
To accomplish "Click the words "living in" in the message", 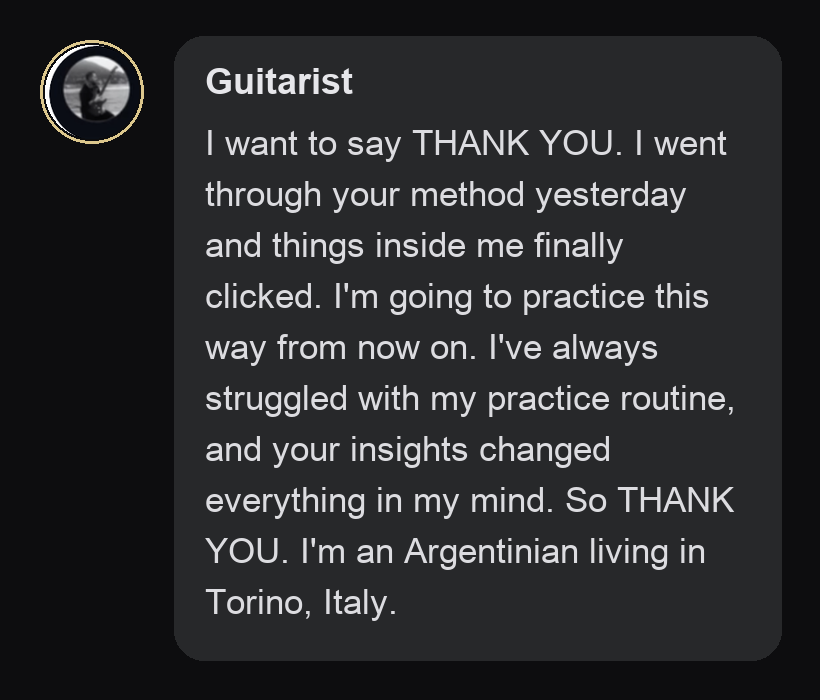I will [x=647, y=553].
